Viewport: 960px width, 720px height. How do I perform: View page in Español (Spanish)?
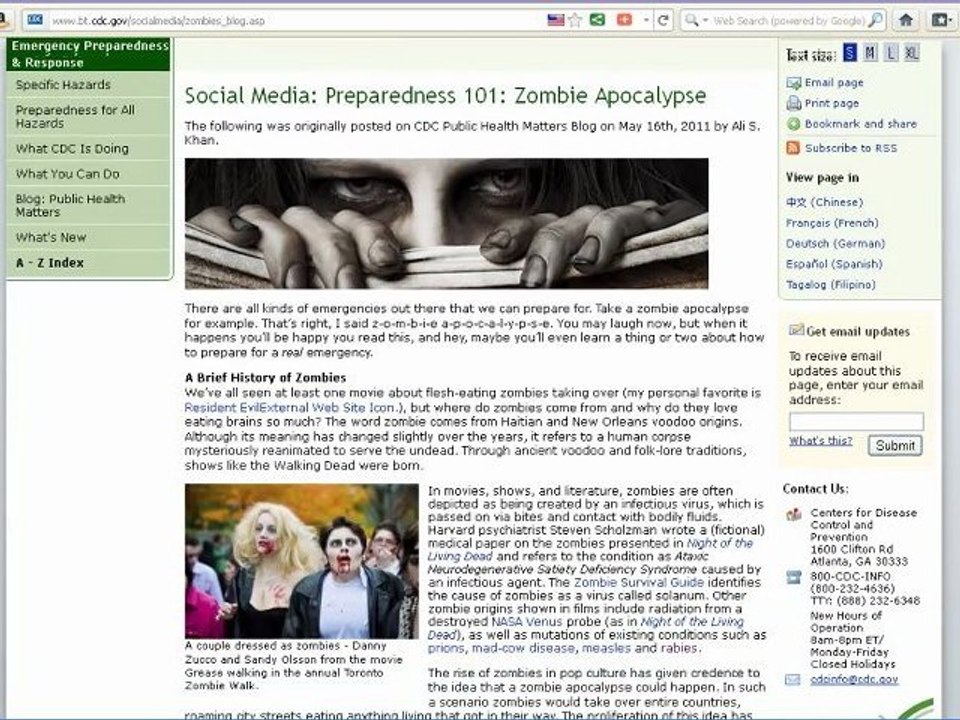834,264
